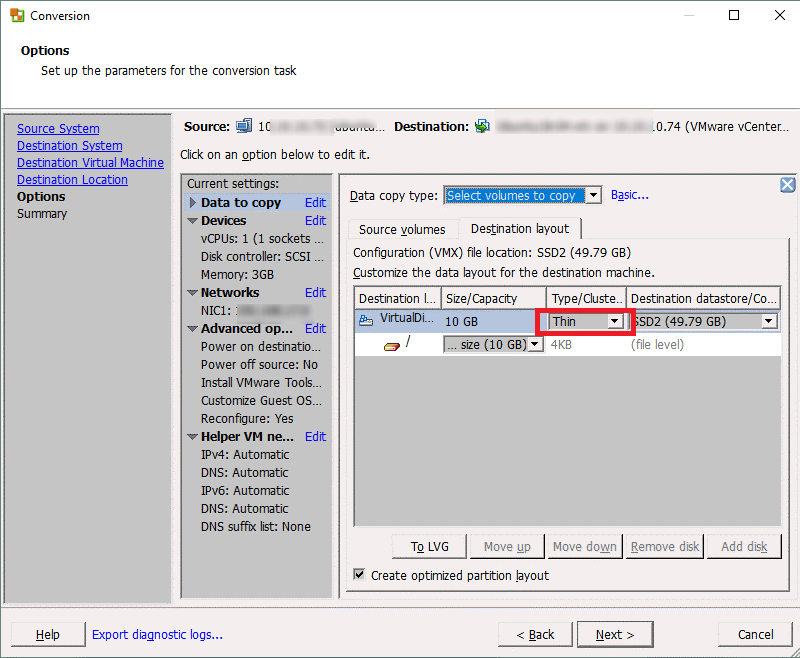Click the Type/Cluster column header
The height and width of the screenshot is (658, 800).
point(586,298)
